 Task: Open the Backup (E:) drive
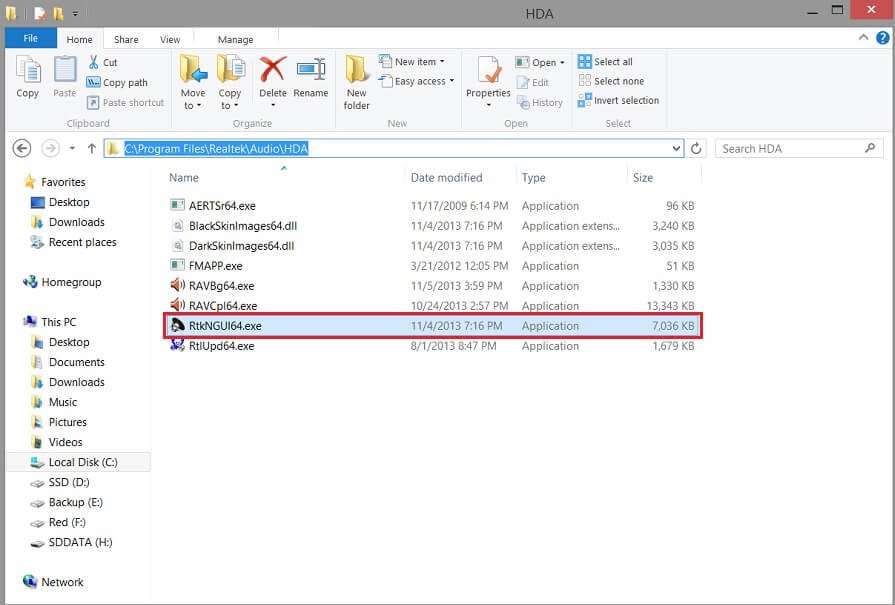(x=66, y=502)
